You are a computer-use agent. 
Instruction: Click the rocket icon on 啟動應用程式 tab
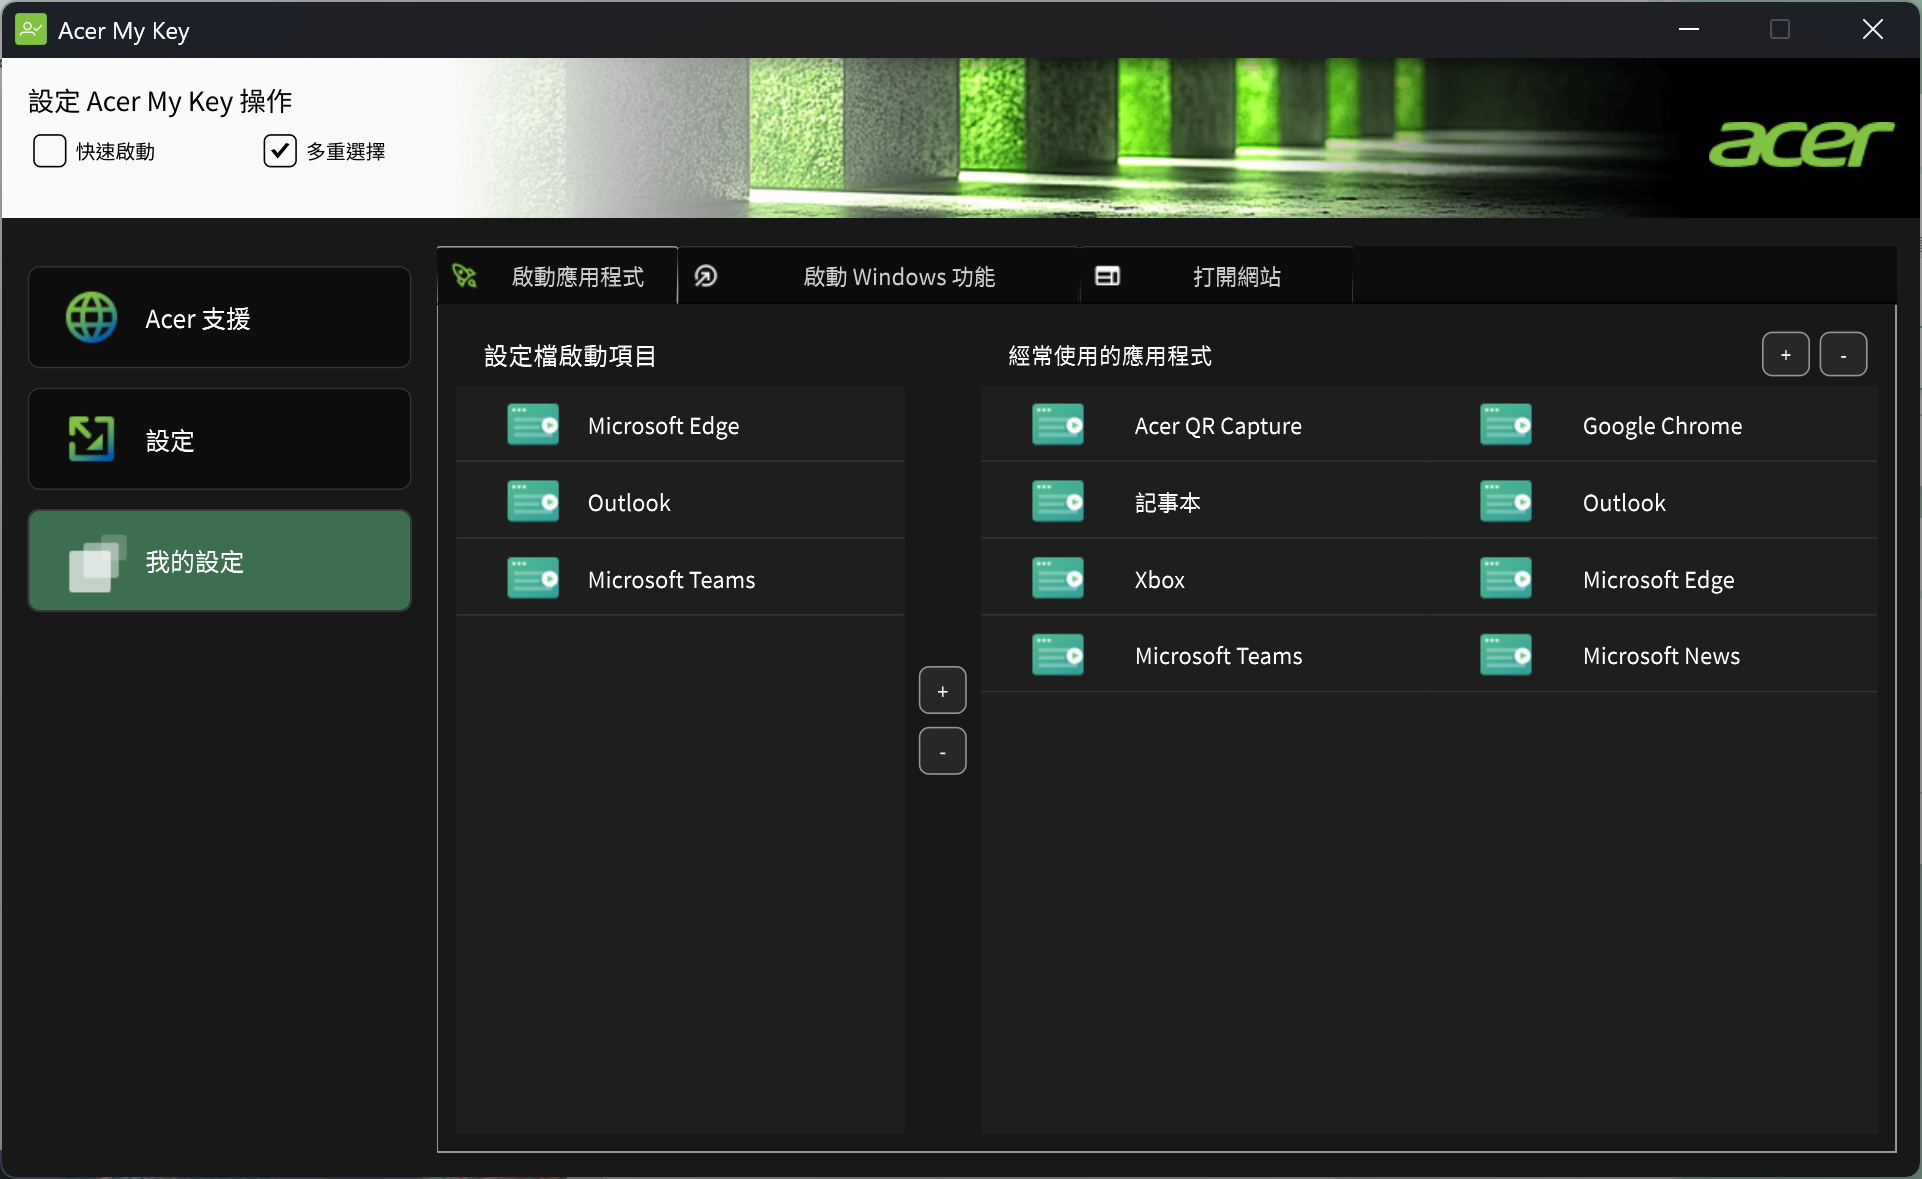coord(465,276)
